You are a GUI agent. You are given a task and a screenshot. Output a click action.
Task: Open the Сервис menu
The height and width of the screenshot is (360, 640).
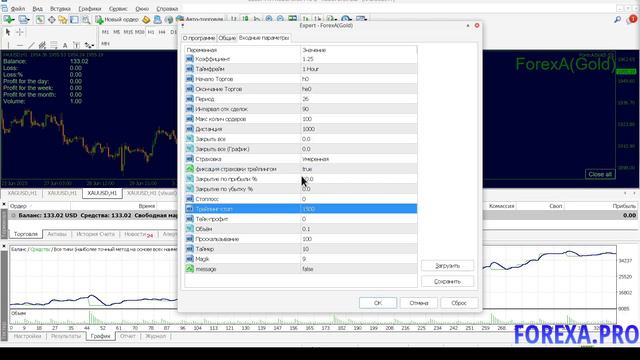(118, 8)
